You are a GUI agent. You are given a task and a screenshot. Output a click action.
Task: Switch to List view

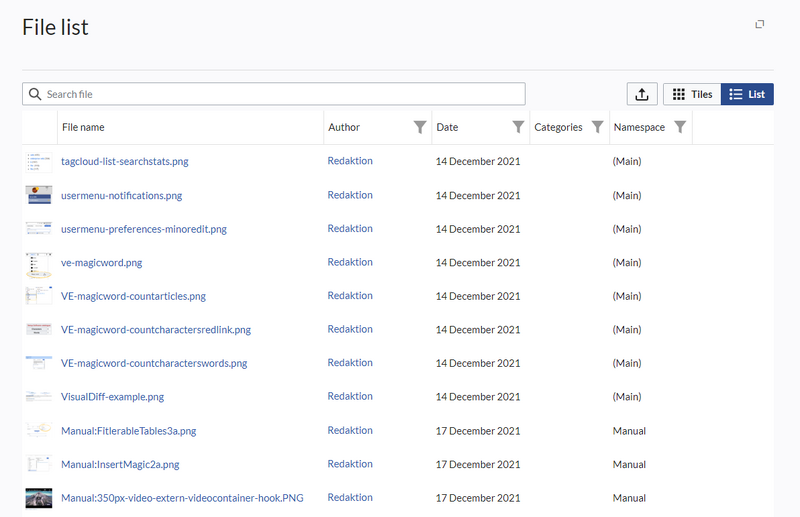747,94
